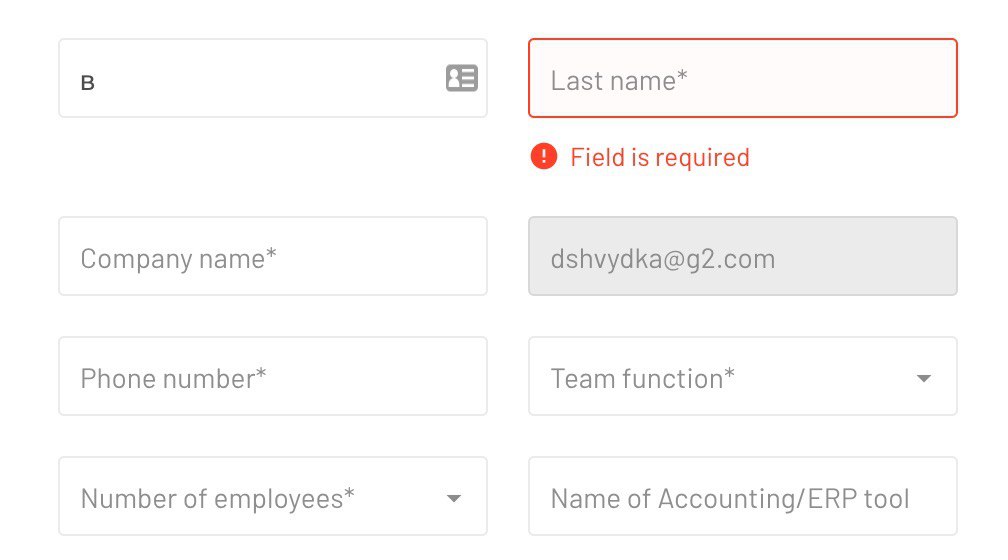Focus the Name of Accounting/ERP tool field
This screenshot has width=1008, height=560.
click(x=742, y=496)
